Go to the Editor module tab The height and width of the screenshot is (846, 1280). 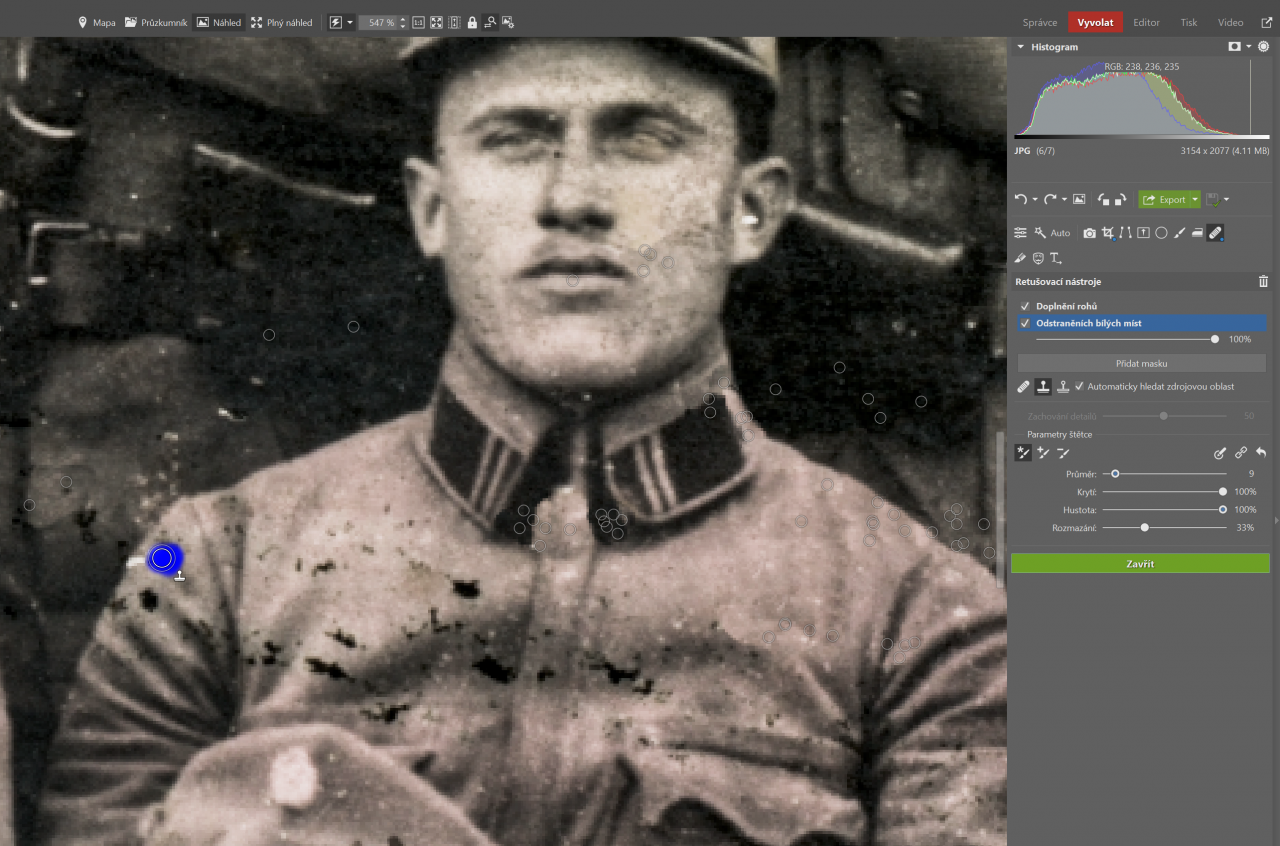[x=1146, y=22]
